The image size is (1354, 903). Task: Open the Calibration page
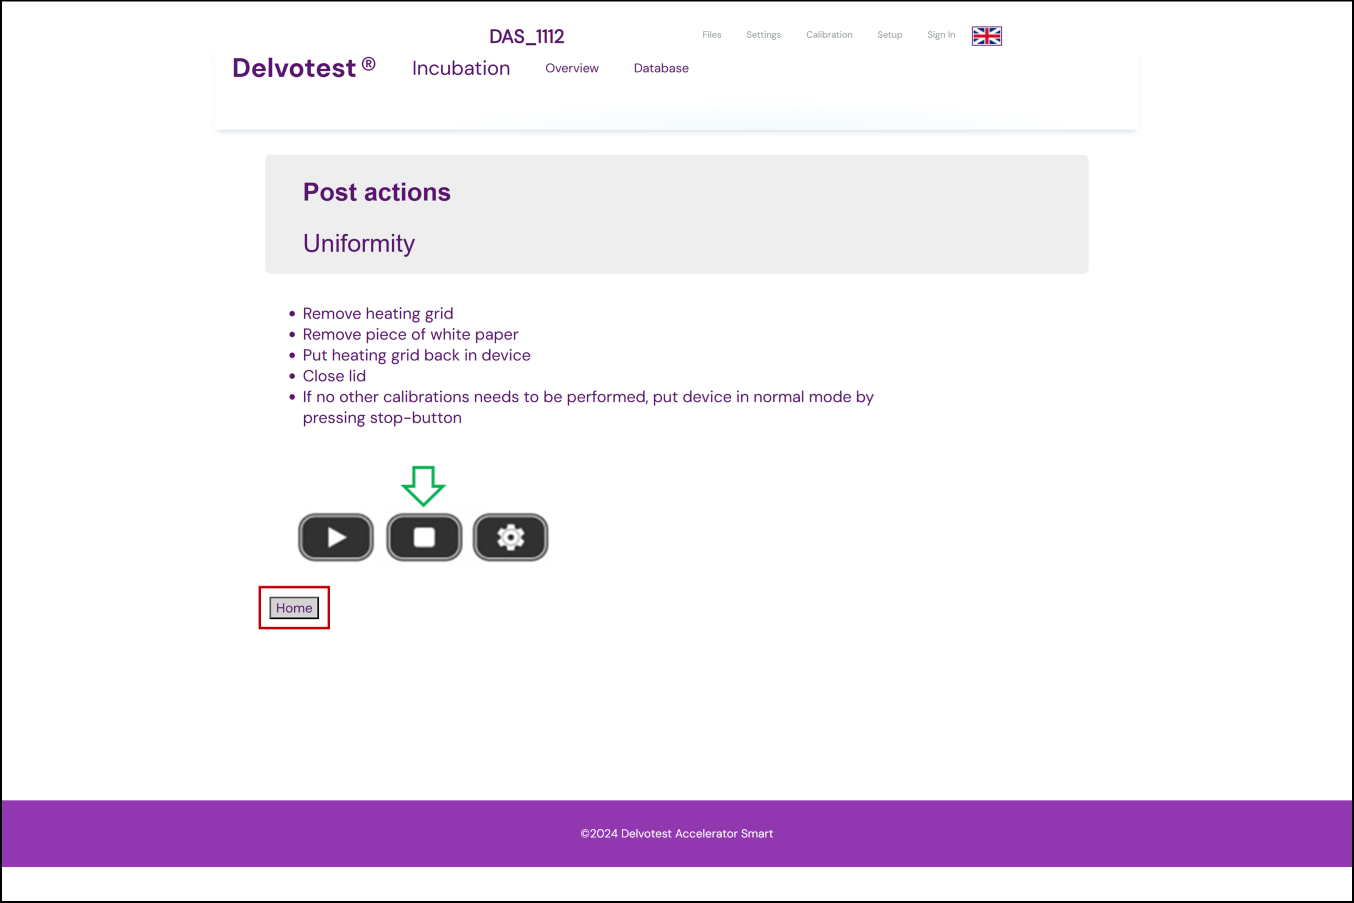tap(829, 35)
